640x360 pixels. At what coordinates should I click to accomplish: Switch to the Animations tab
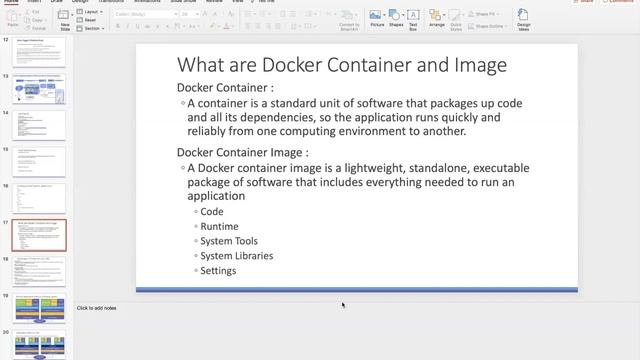point(147,1)
